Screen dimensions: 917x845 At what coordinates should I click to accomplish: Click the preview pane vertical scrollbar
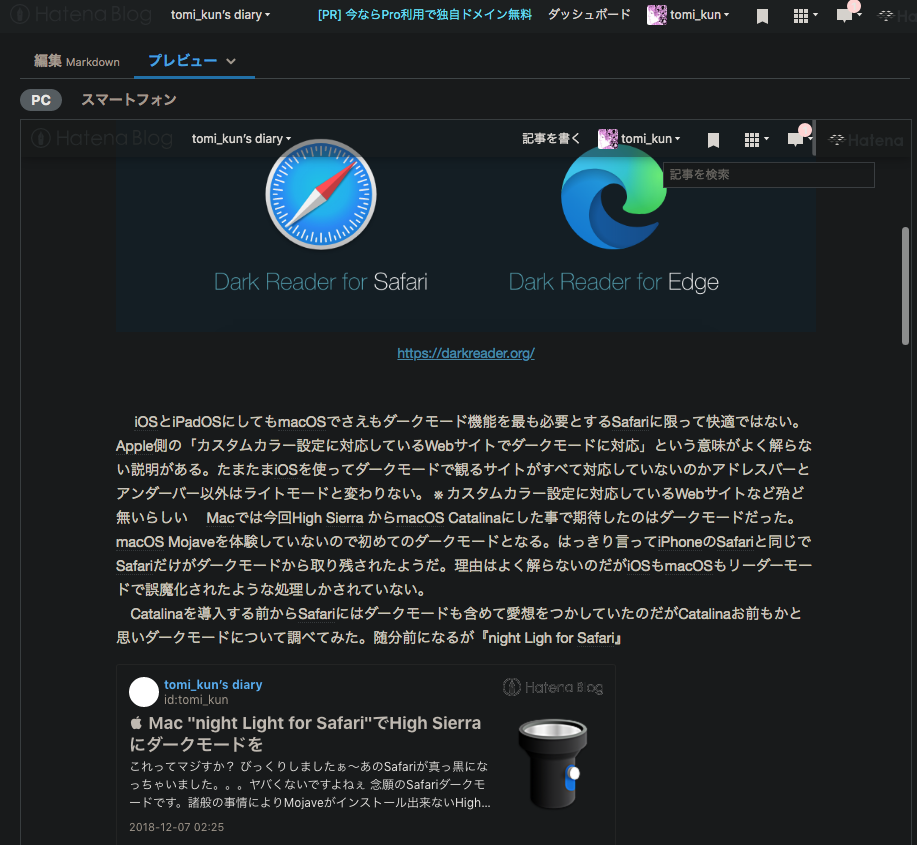pyautogui.click(x=905, y=287)
